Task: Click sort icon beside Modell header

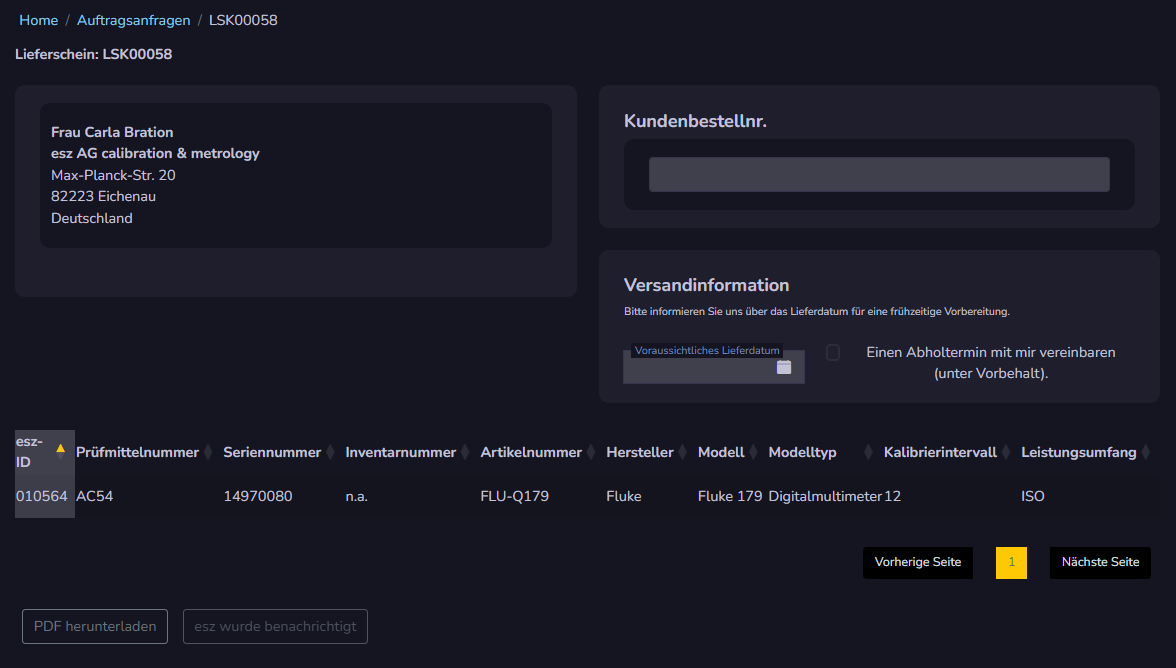Action: [x=754, y=452]
